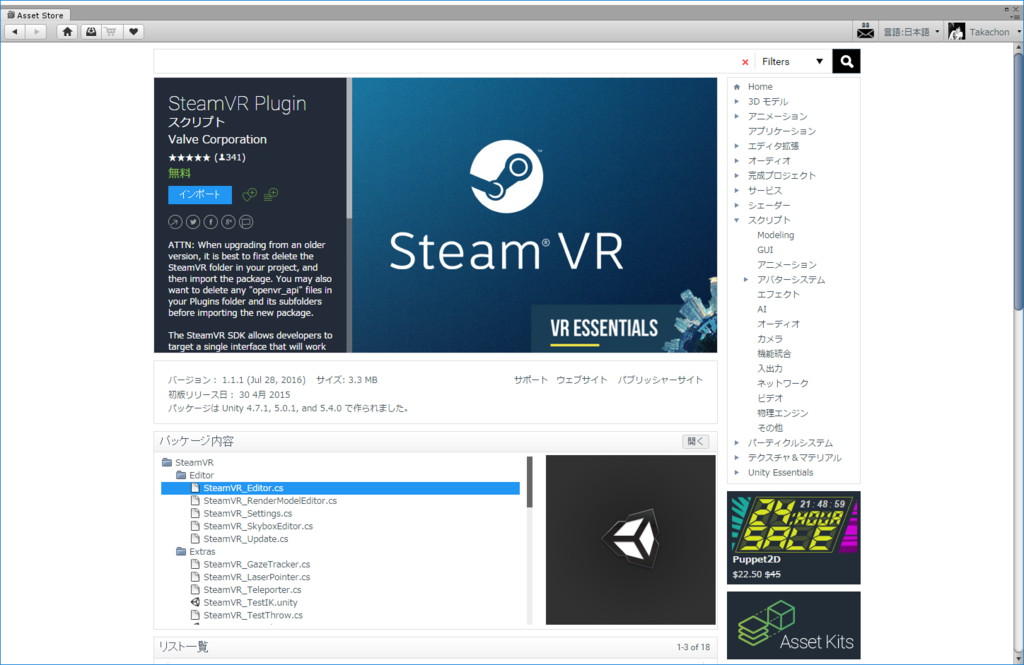Open the ウェブサイト link
Screen dimensions: 1024x665
tap(581, 380)
